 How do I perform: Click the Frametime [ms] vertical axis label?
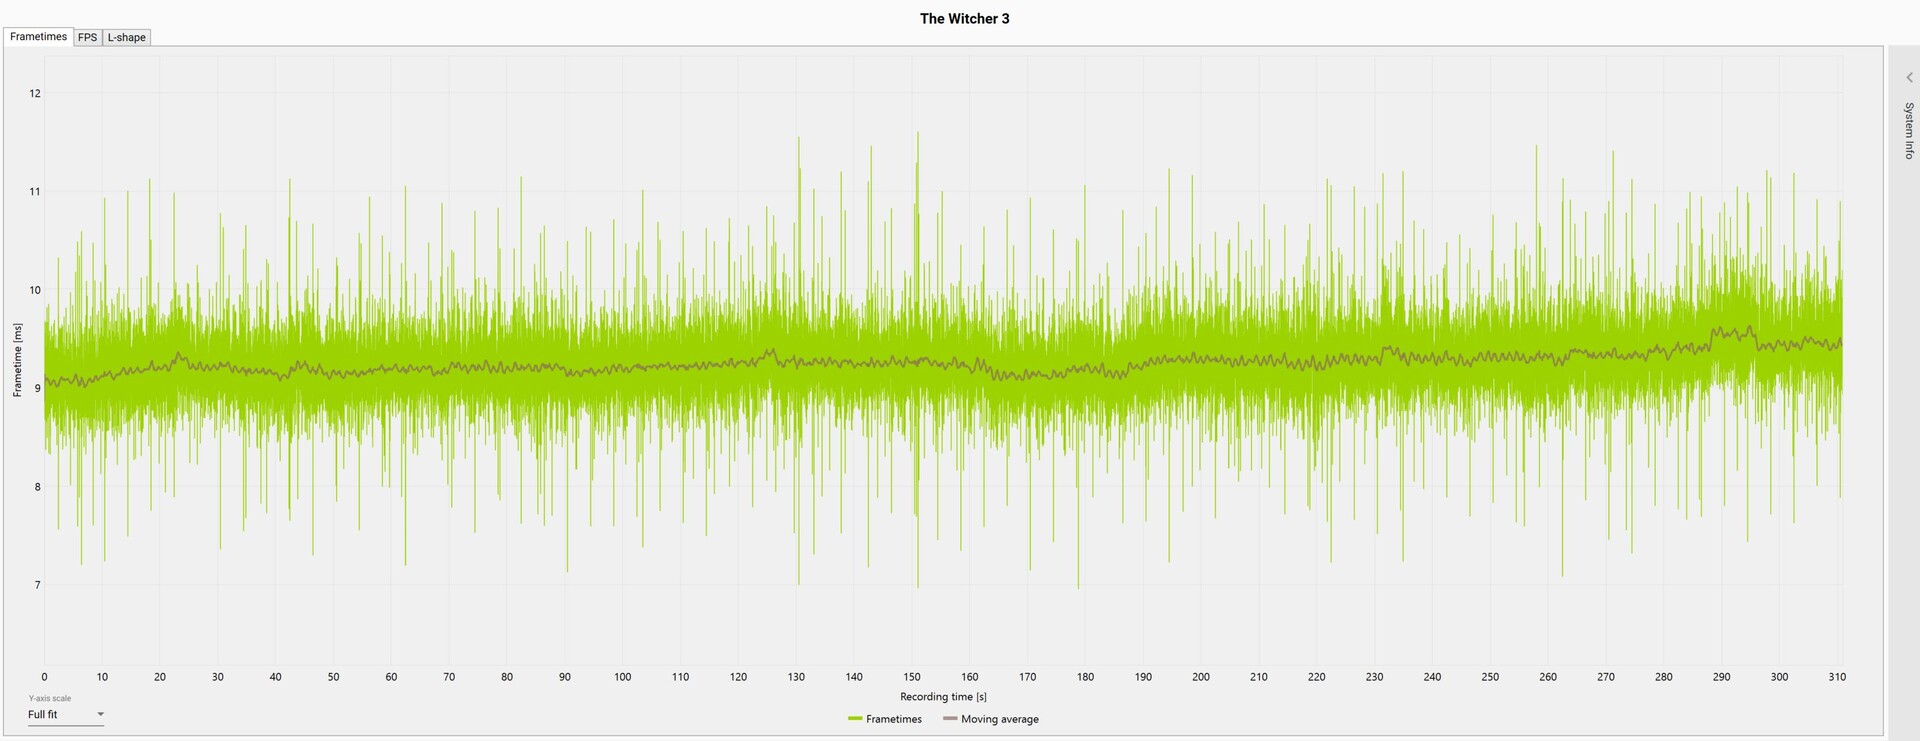[17, 360]
